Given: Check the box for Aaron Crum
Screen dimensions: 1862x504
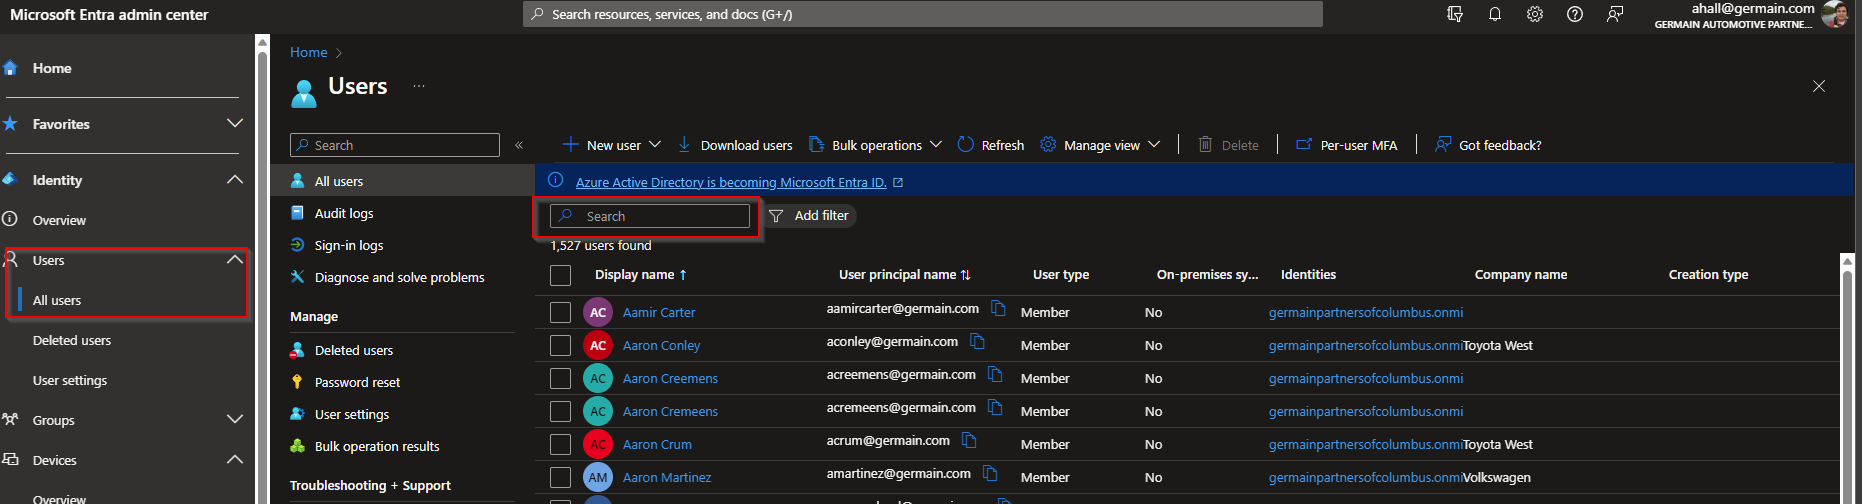Looking at the screenshot, I should click(561, 444).
